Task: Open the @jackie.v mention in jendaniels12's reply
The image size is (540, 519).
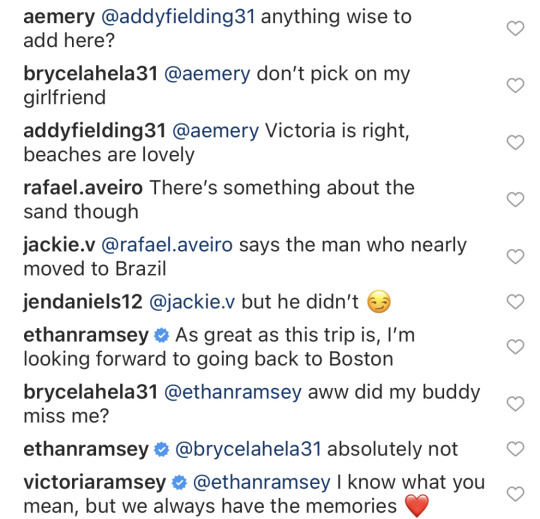Action: pyautogui.click(x=192, y=302)
